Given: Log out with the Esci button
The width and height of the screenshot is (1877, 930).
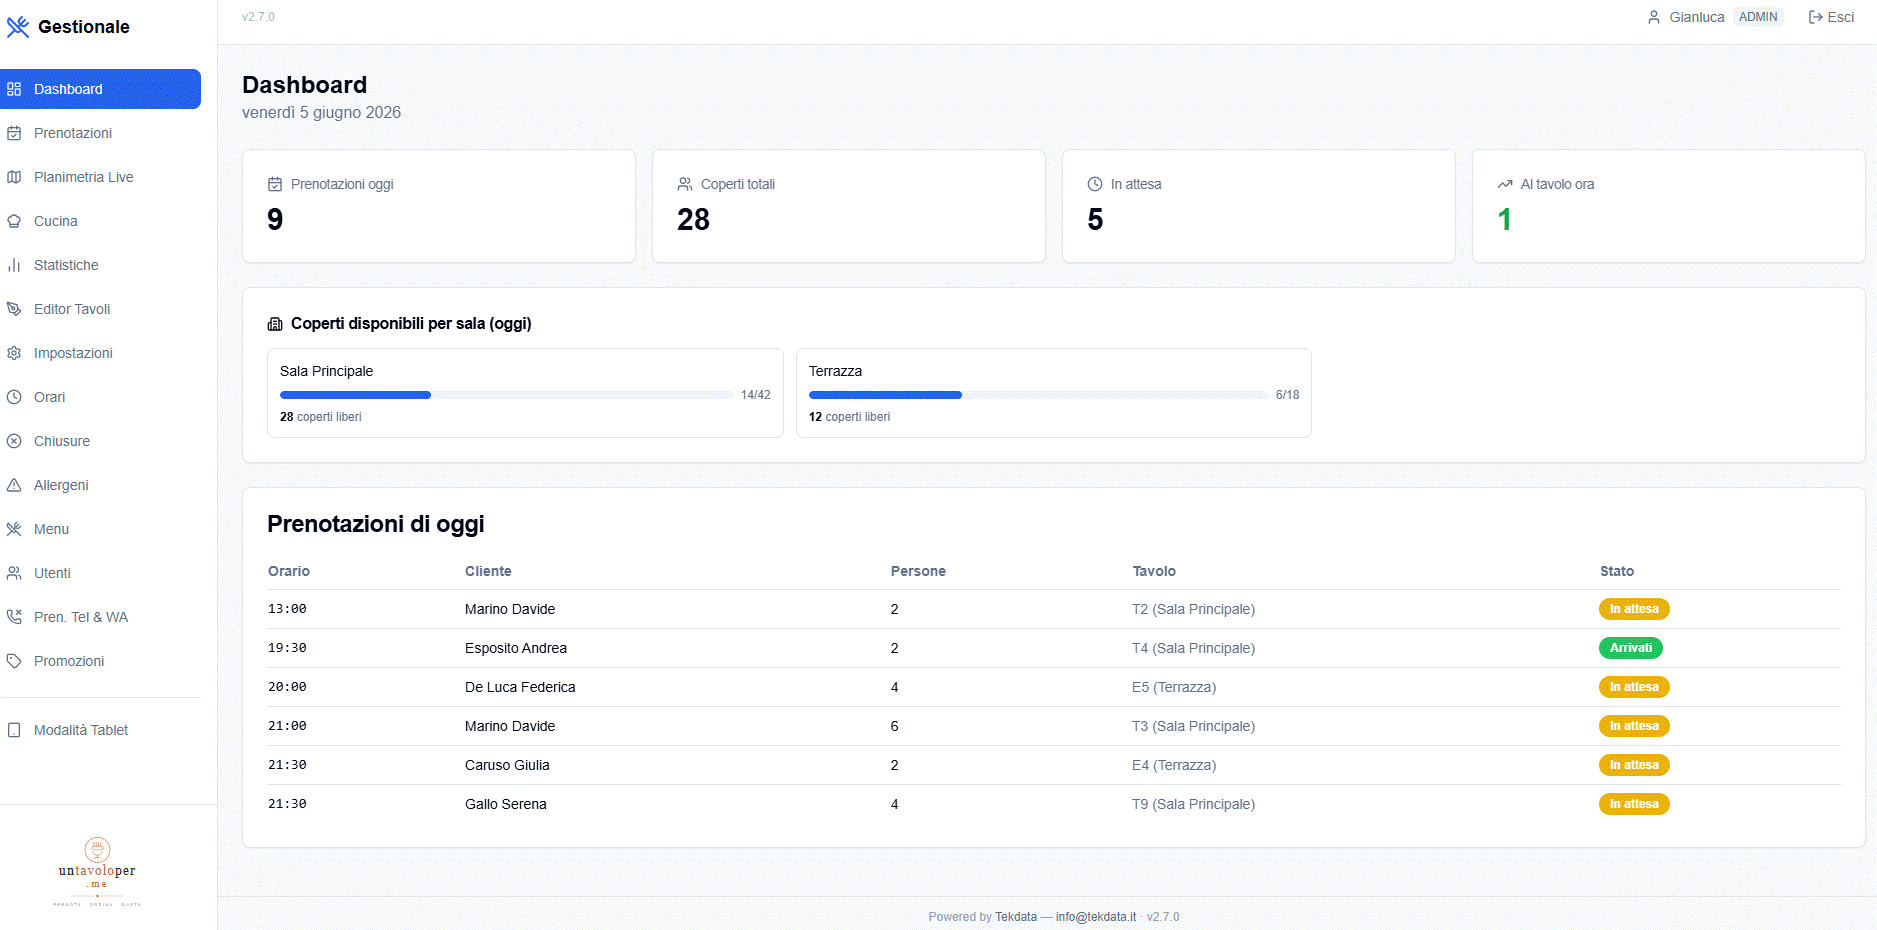Looking at the screenshot, I should point(1831,17).
